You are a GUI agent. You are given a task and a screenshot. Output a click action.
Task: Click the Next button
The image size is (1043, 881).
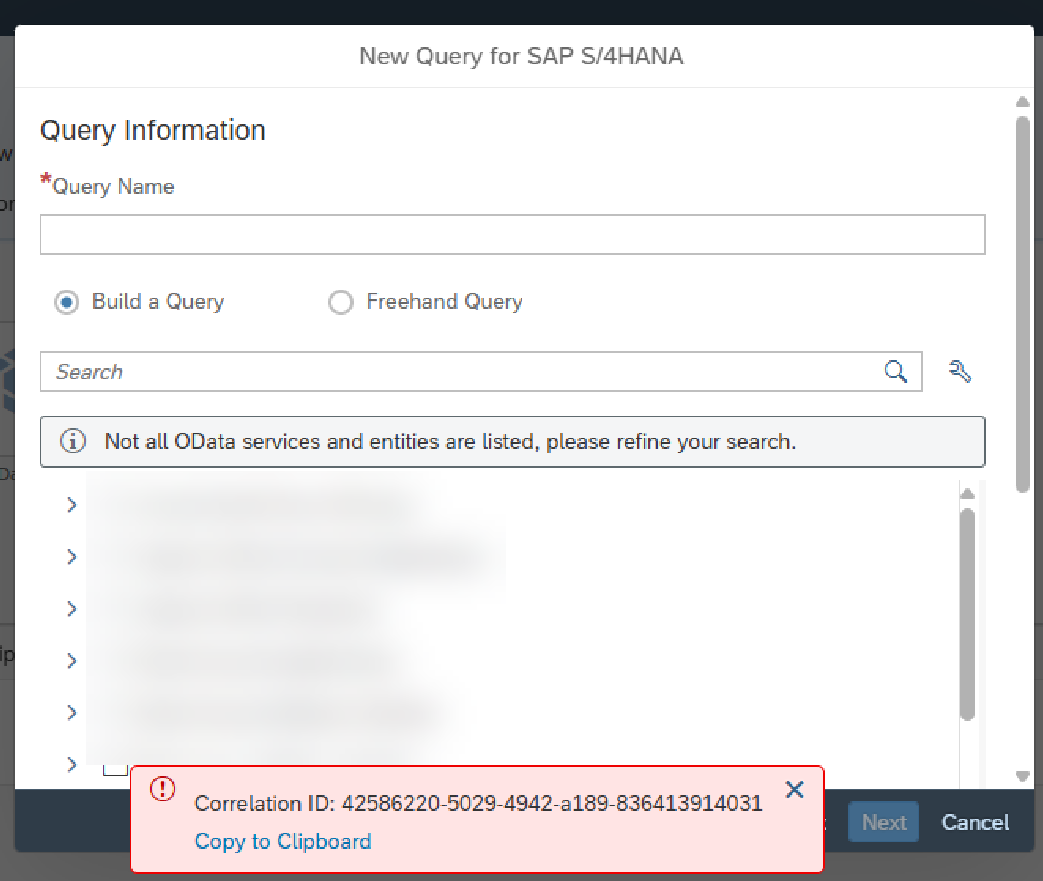pyautogui.click(x=883, y=822)
